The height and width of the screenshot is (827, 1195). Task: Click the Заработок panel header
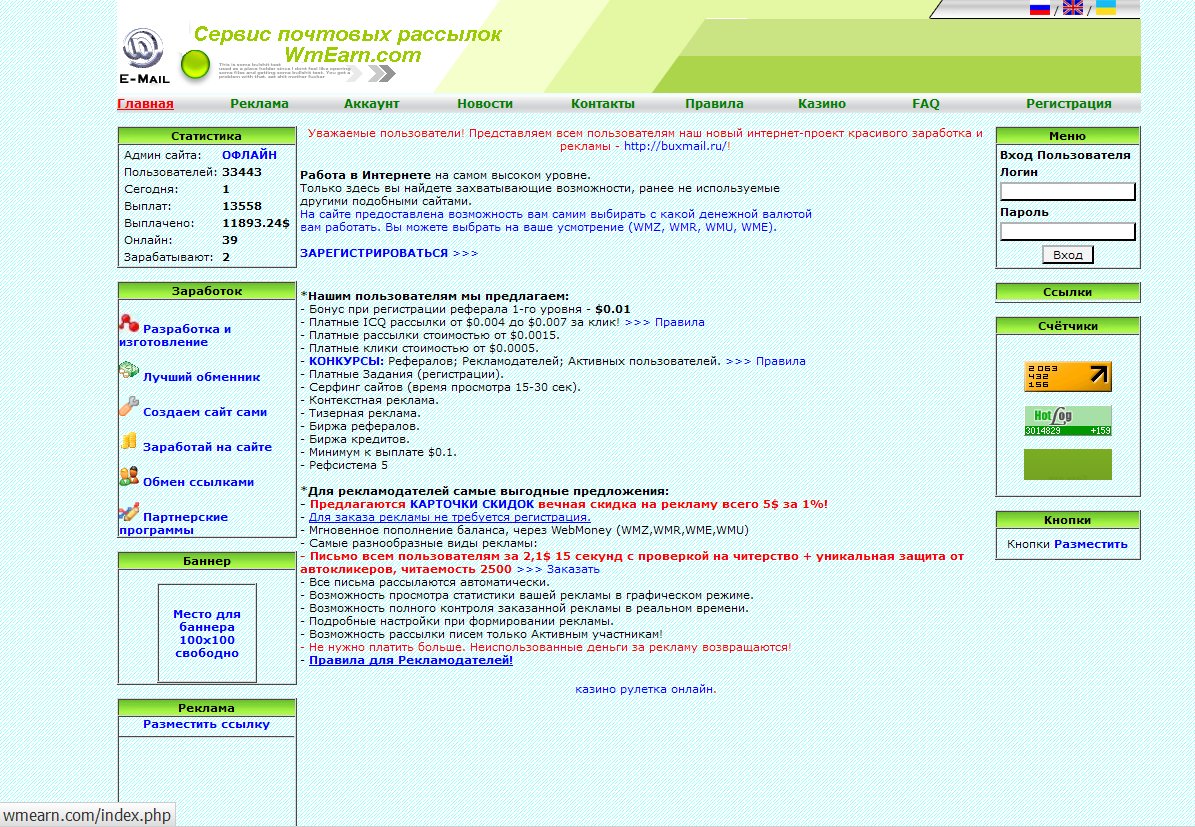pyautogui.click(x=207, y=290)
